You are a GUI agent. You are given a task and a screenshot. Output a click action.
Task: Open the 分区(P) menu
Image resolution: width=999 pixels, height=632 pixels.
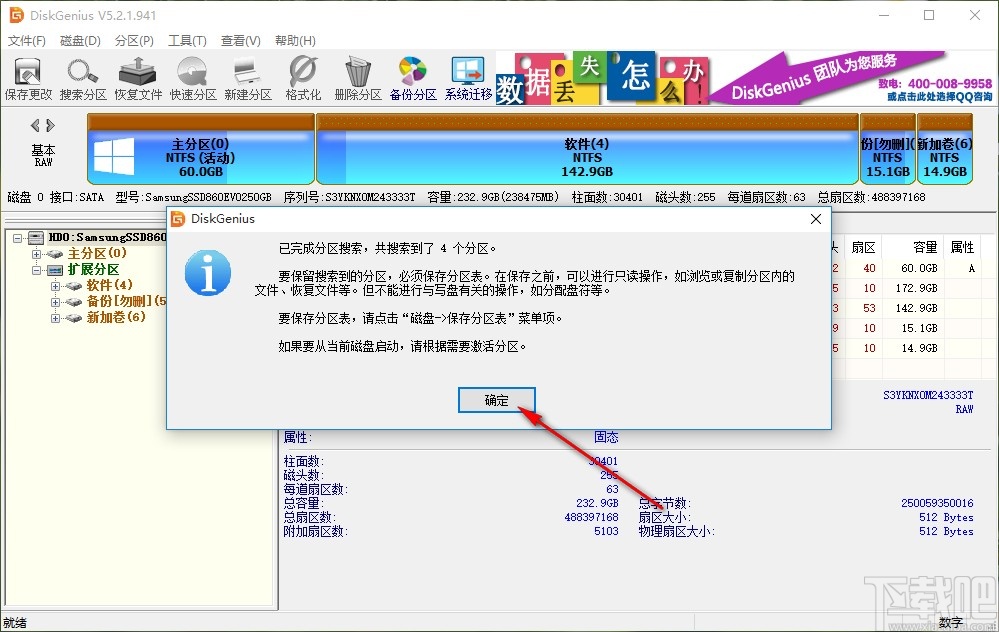[134, 41]
